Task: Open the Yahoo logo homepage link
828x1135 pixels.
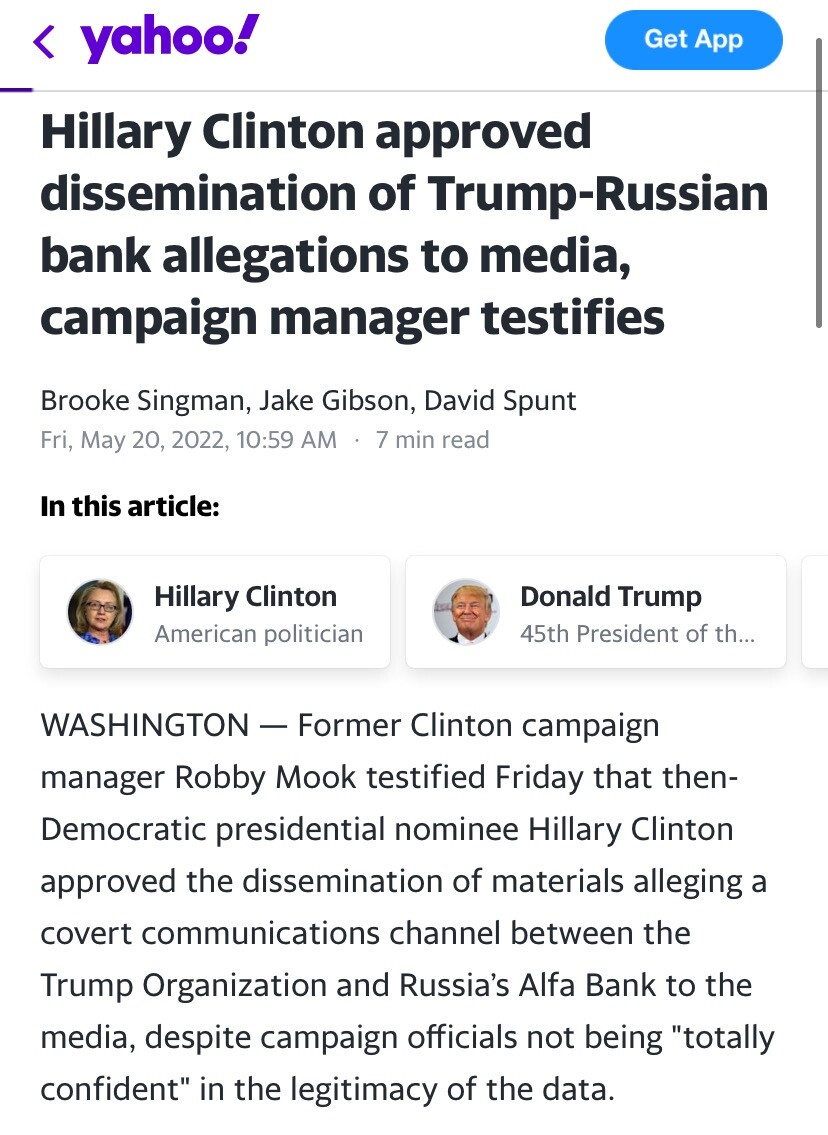Action: click(169, 41)
